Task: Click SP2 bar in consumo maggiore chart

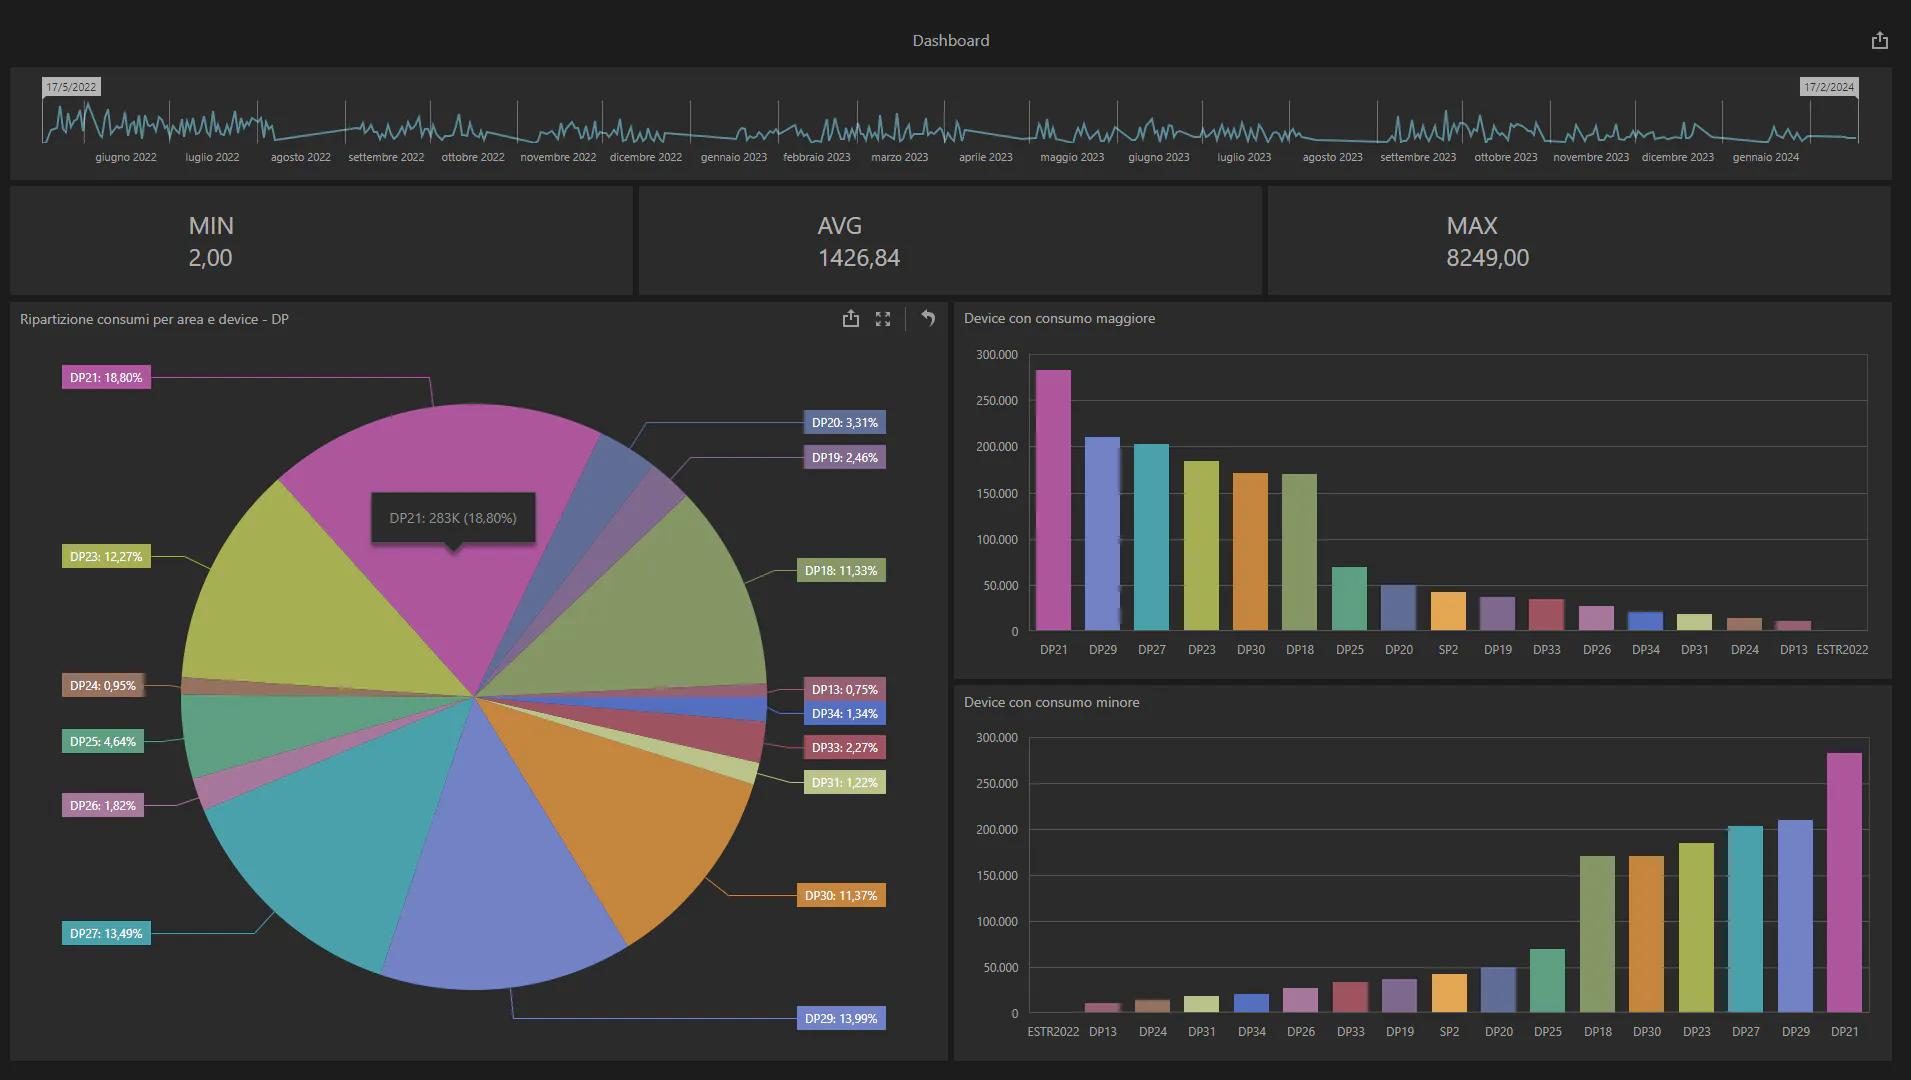Action: 1448,611
